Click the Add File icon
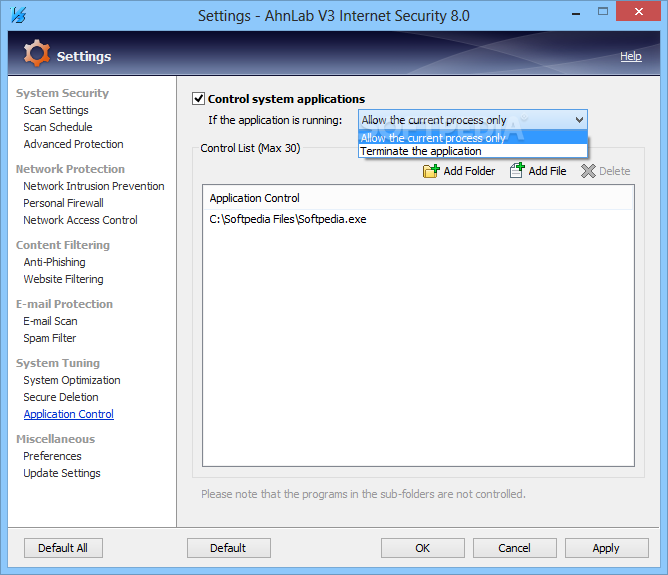 (x=517, y=170)
